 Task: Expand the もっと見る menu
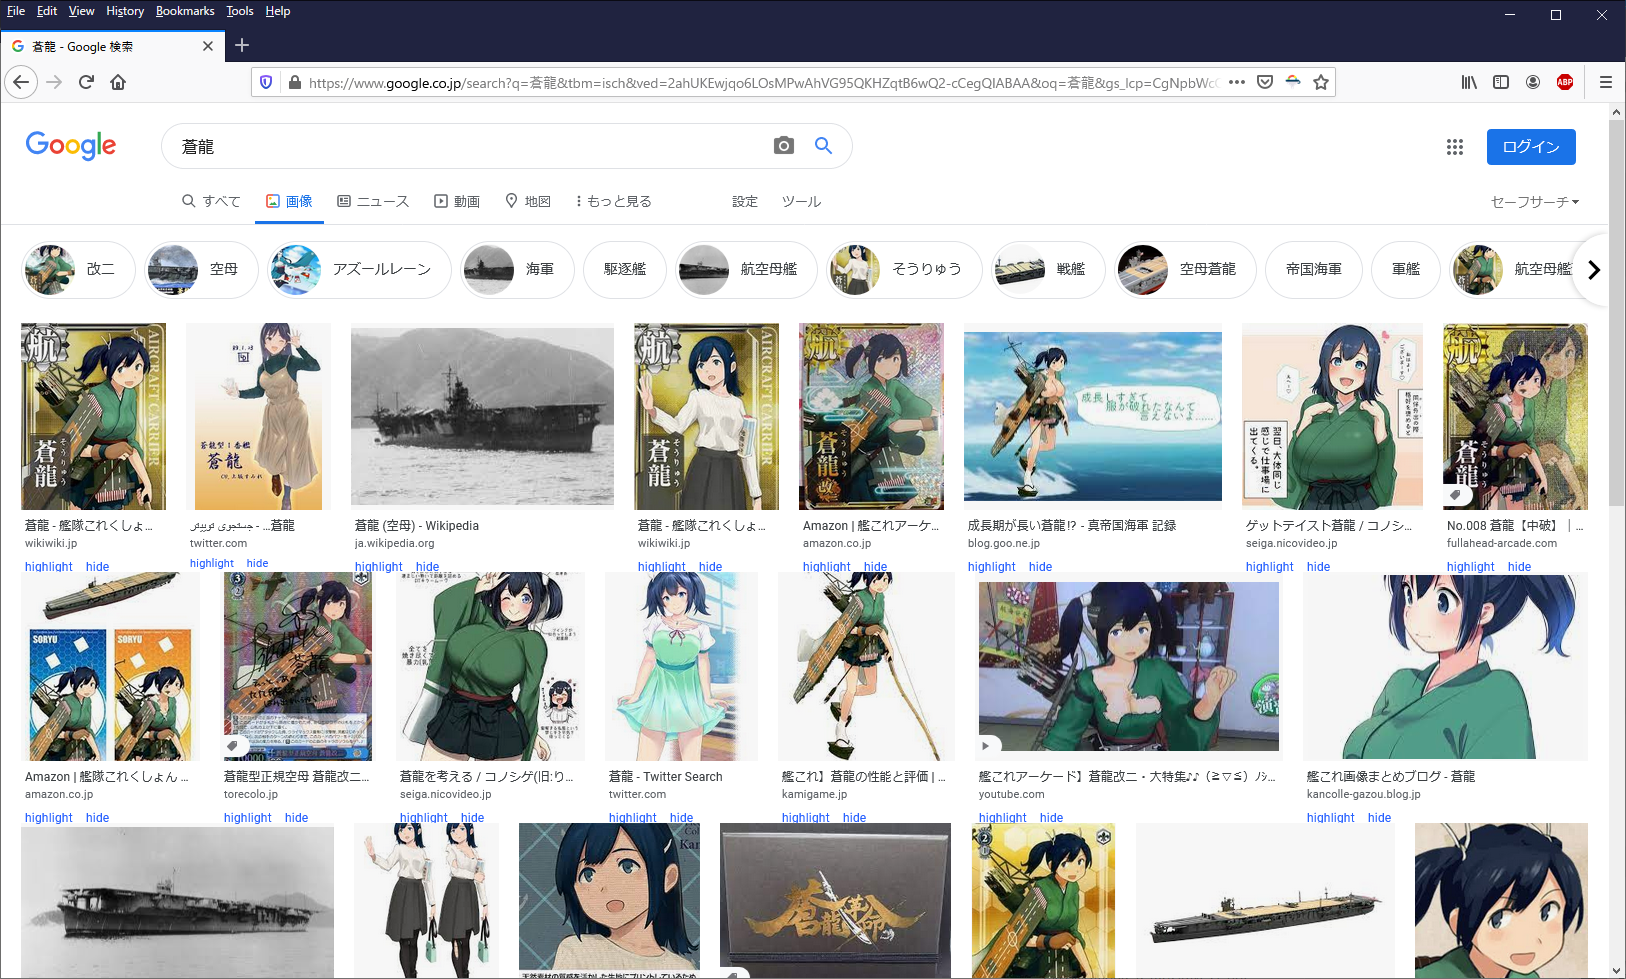coord(614,201)
